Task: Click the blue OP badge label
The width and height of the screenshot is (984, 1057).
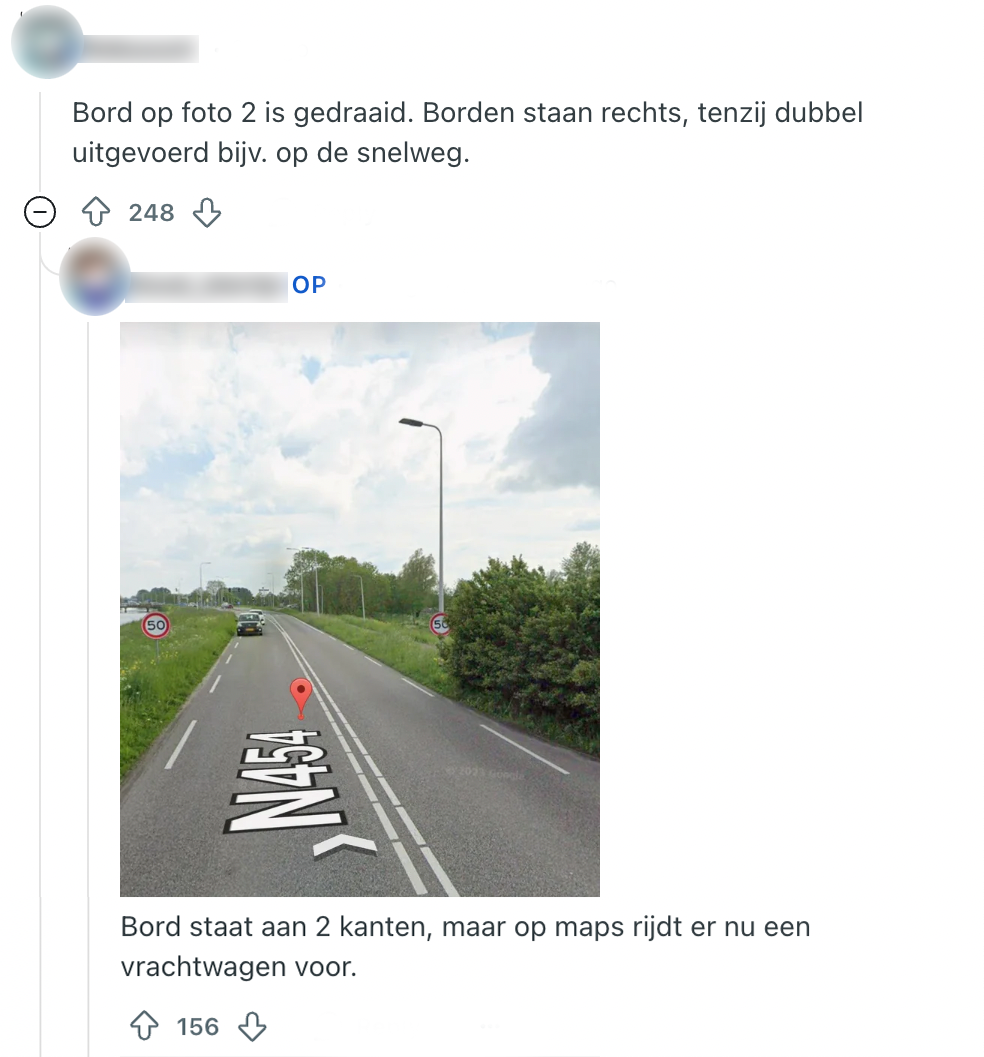Action: click(309, 285)
